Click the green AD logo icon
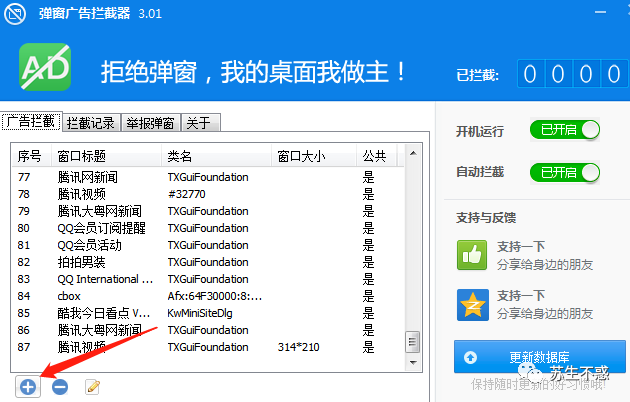This screenshot has width=630, height=402. click(x=45, y=67)
